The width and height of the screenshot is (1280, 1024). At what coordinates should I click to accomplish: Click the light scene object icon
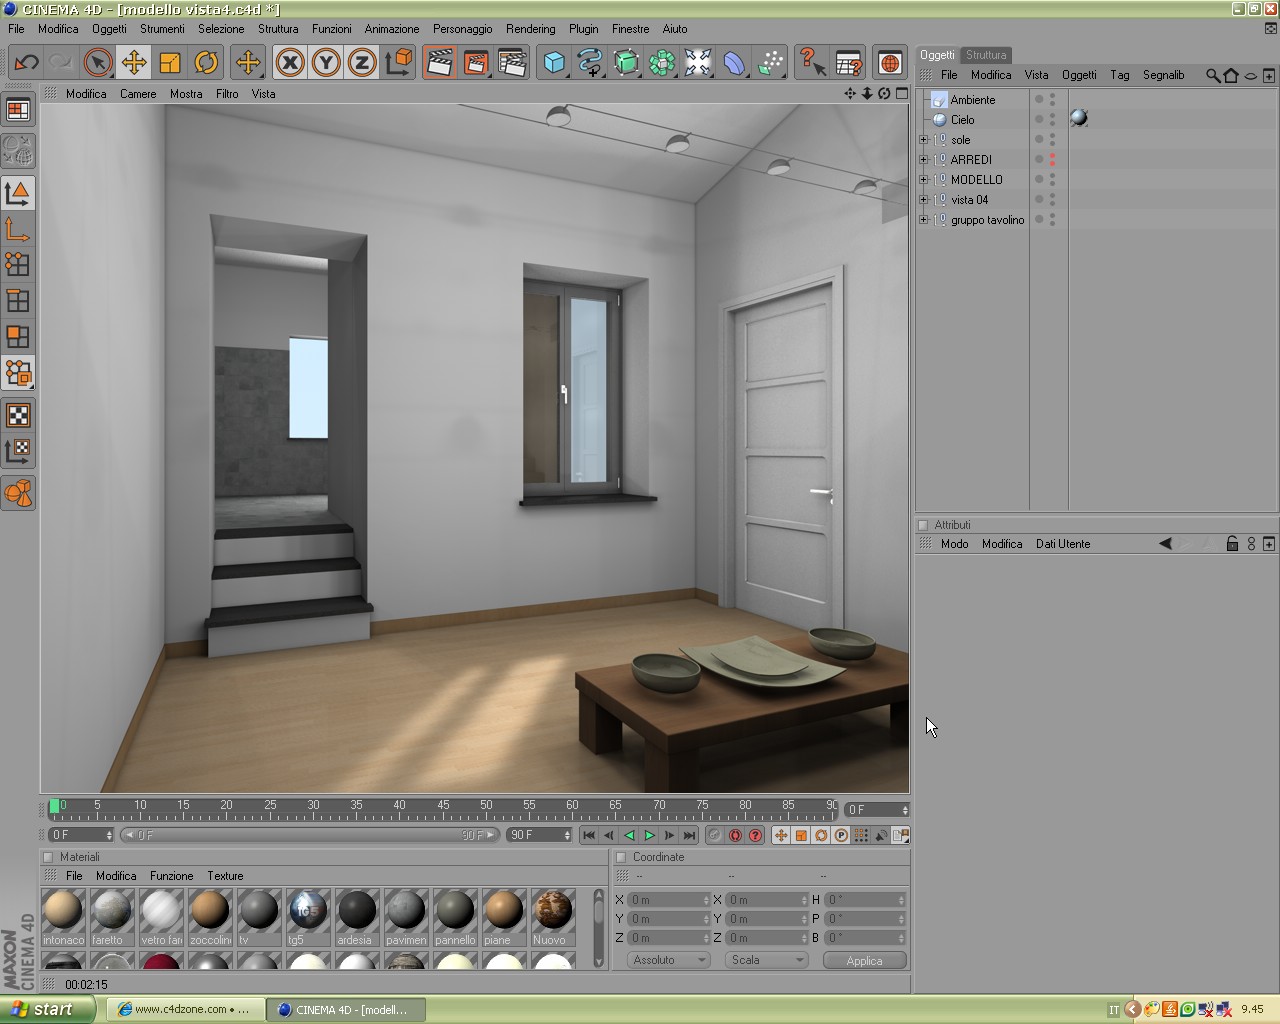[x=698, y=63]
